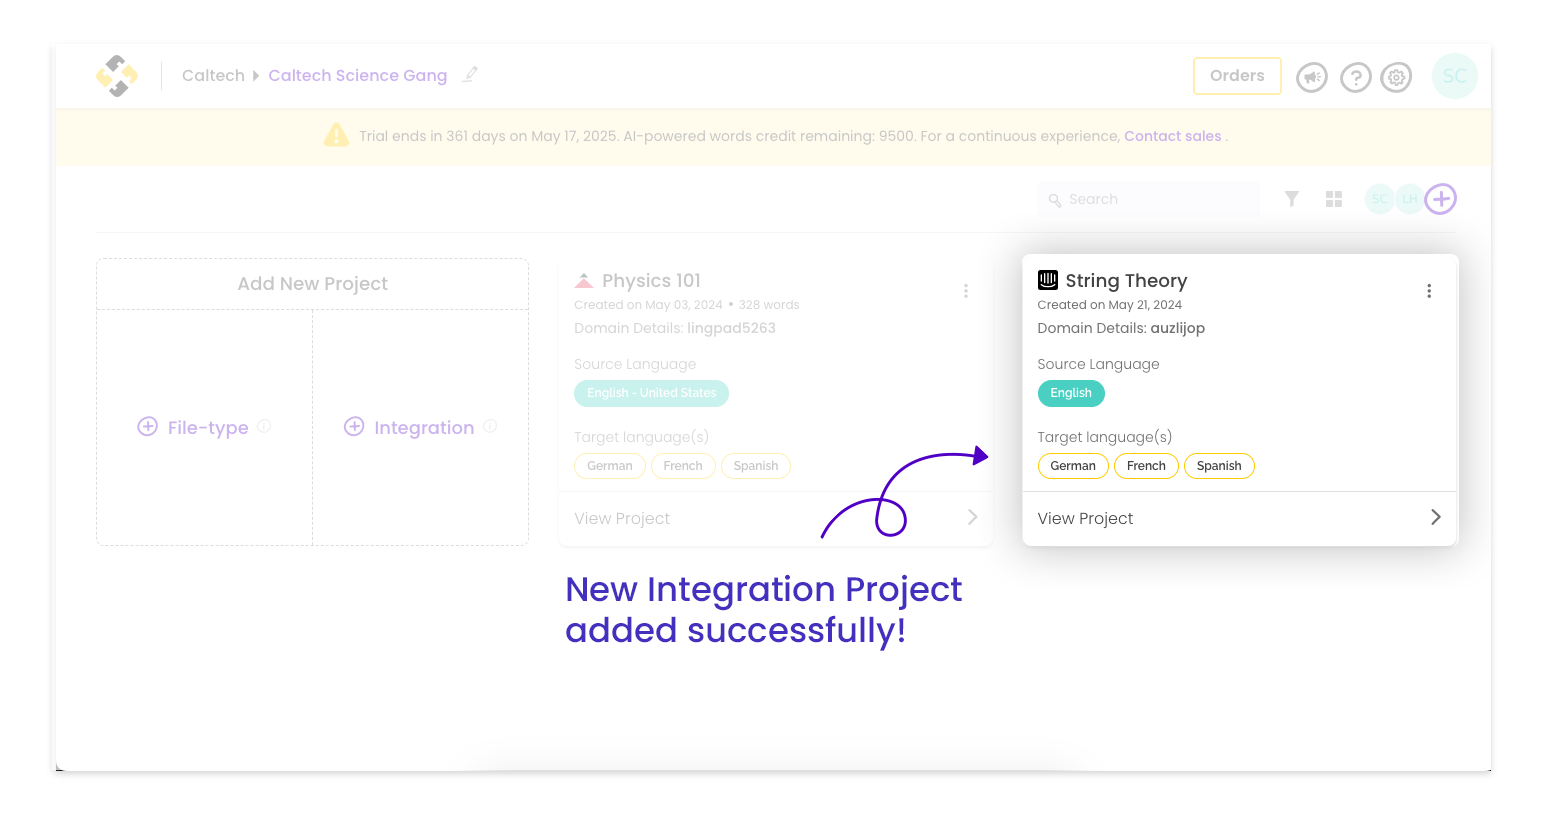This screenshot has width=1543, height=815.
Task: Open announcements megaphone icon
Action: click(1311, 77)
